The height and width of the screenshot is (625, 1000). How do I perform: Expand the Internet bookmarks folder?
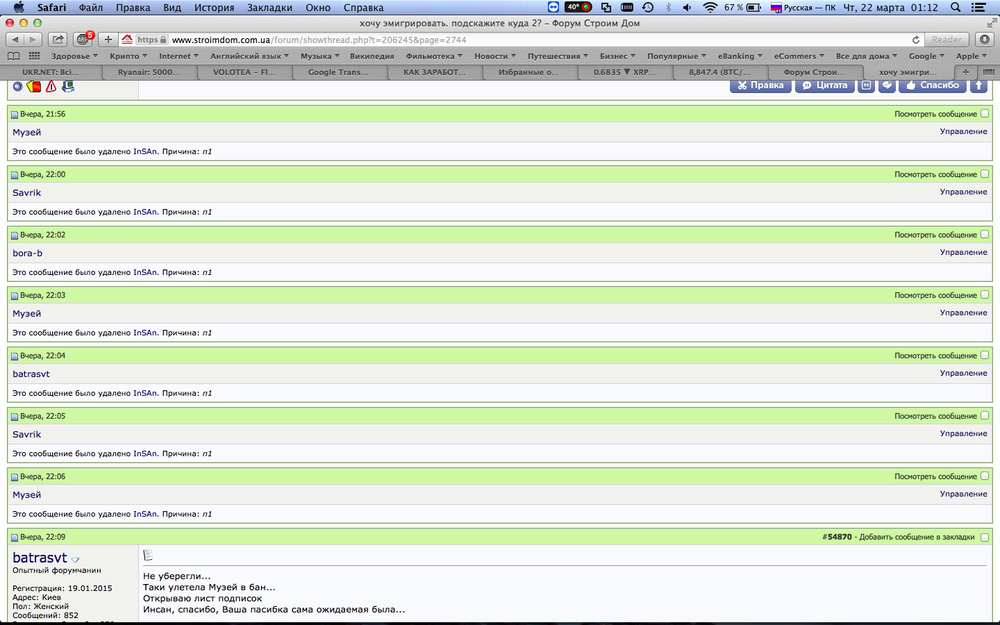pos(179,56)
